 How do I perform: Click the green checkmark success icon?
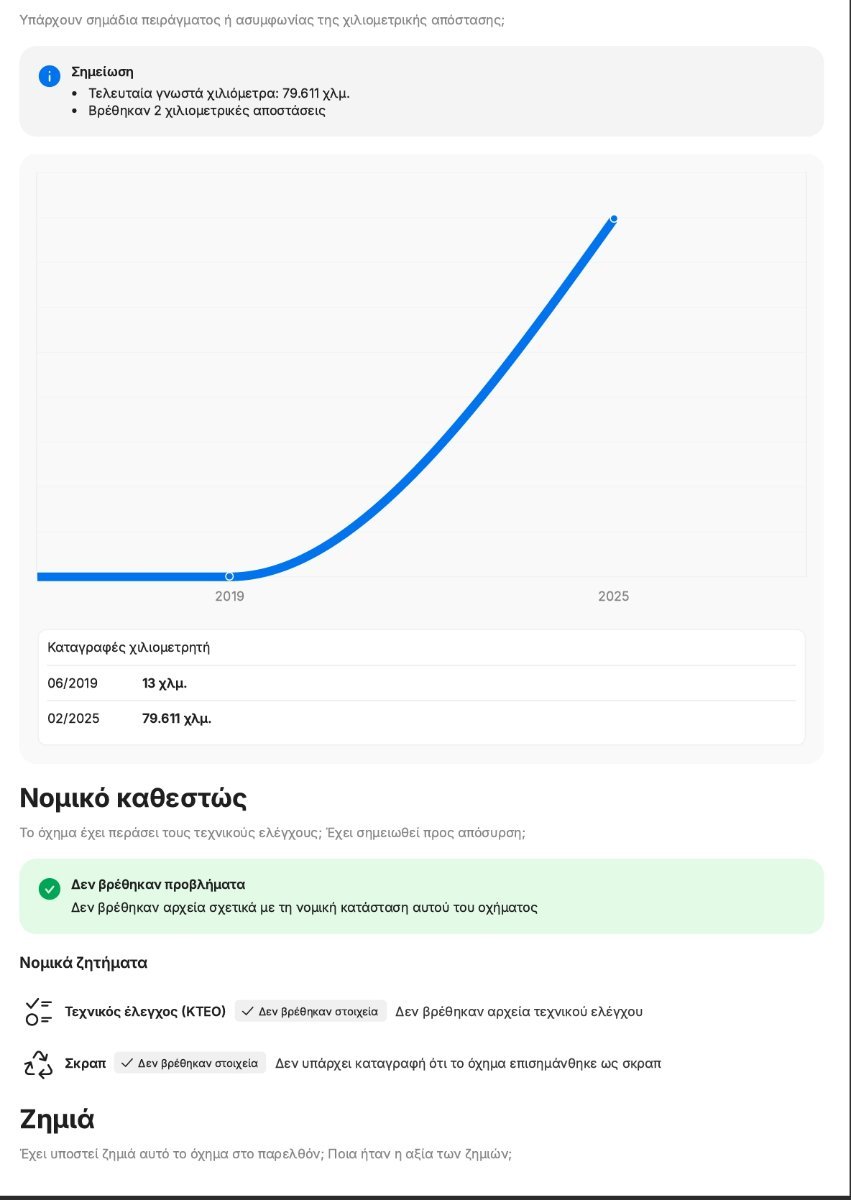[49, 889]
